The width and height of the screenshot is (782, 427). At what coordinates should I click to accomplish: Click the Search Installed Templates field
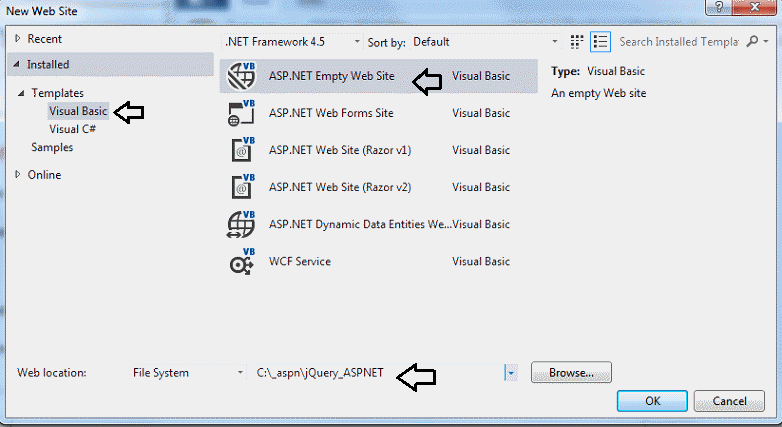(x=679, y=42)
